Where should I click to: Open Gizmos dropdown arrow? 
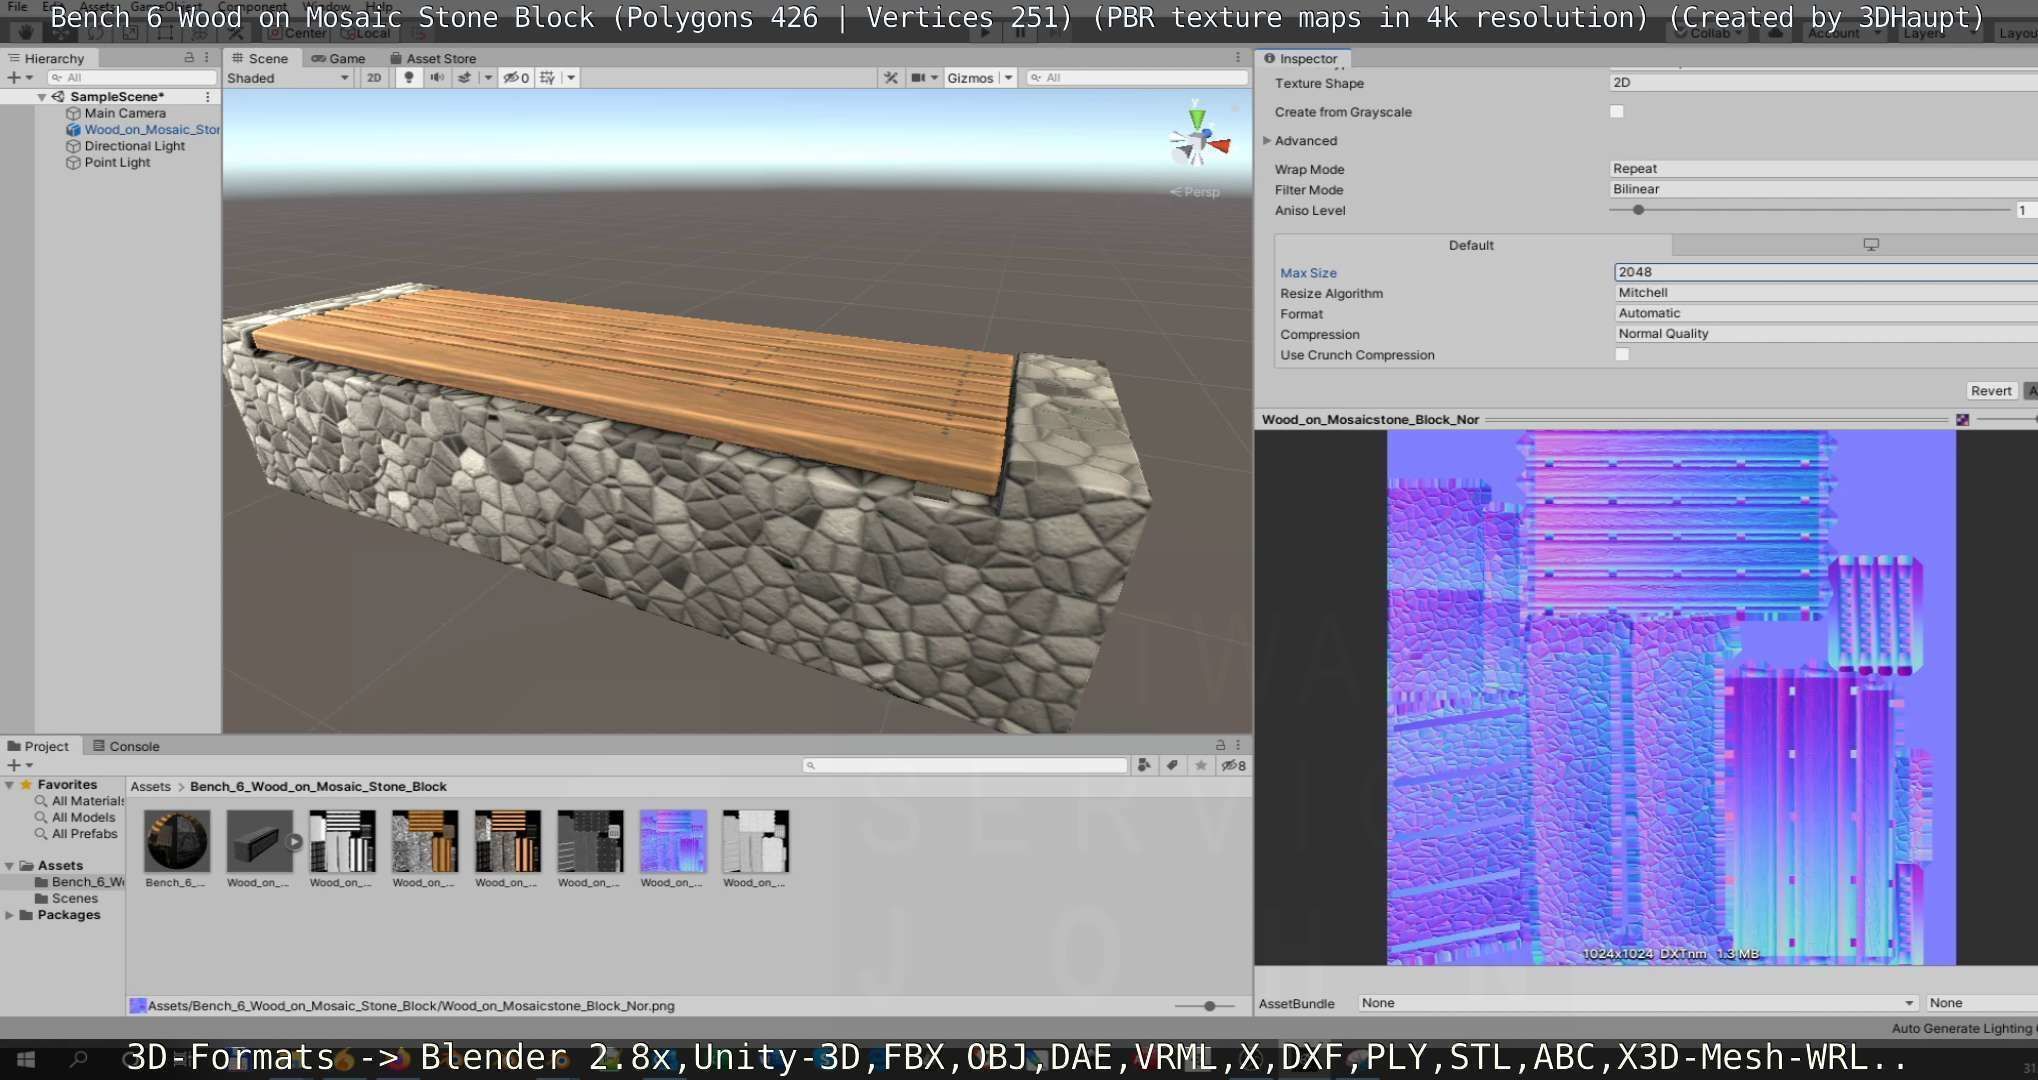[1008, 77]
